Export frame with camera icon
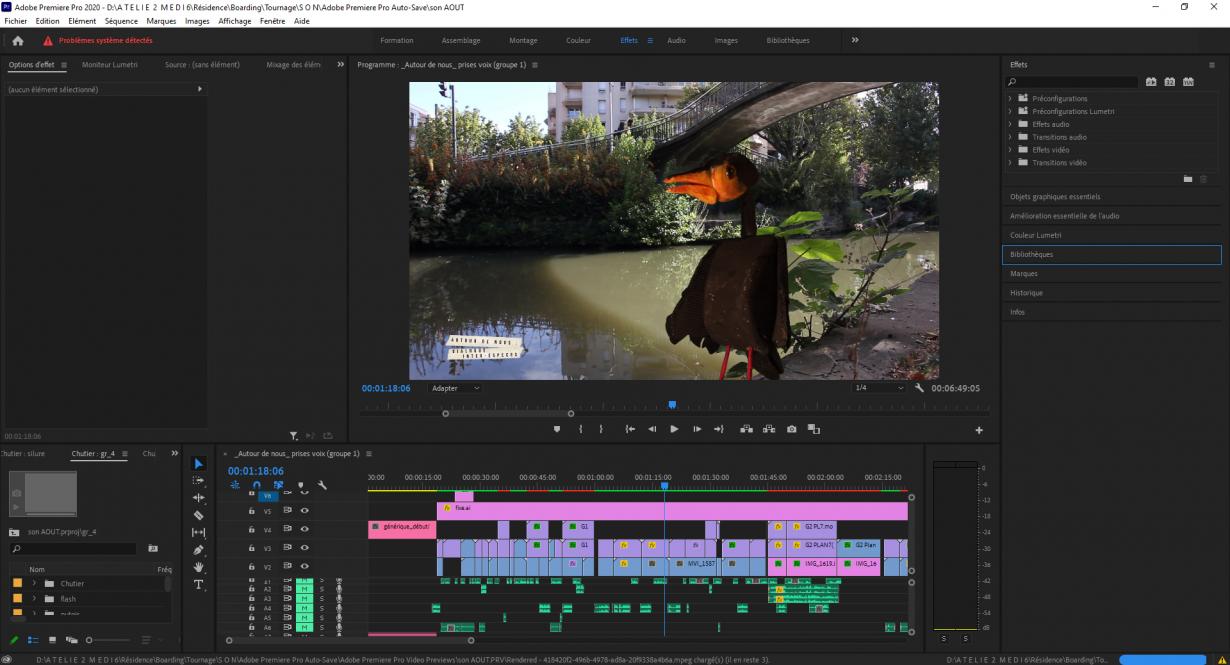 click(791, 429)
